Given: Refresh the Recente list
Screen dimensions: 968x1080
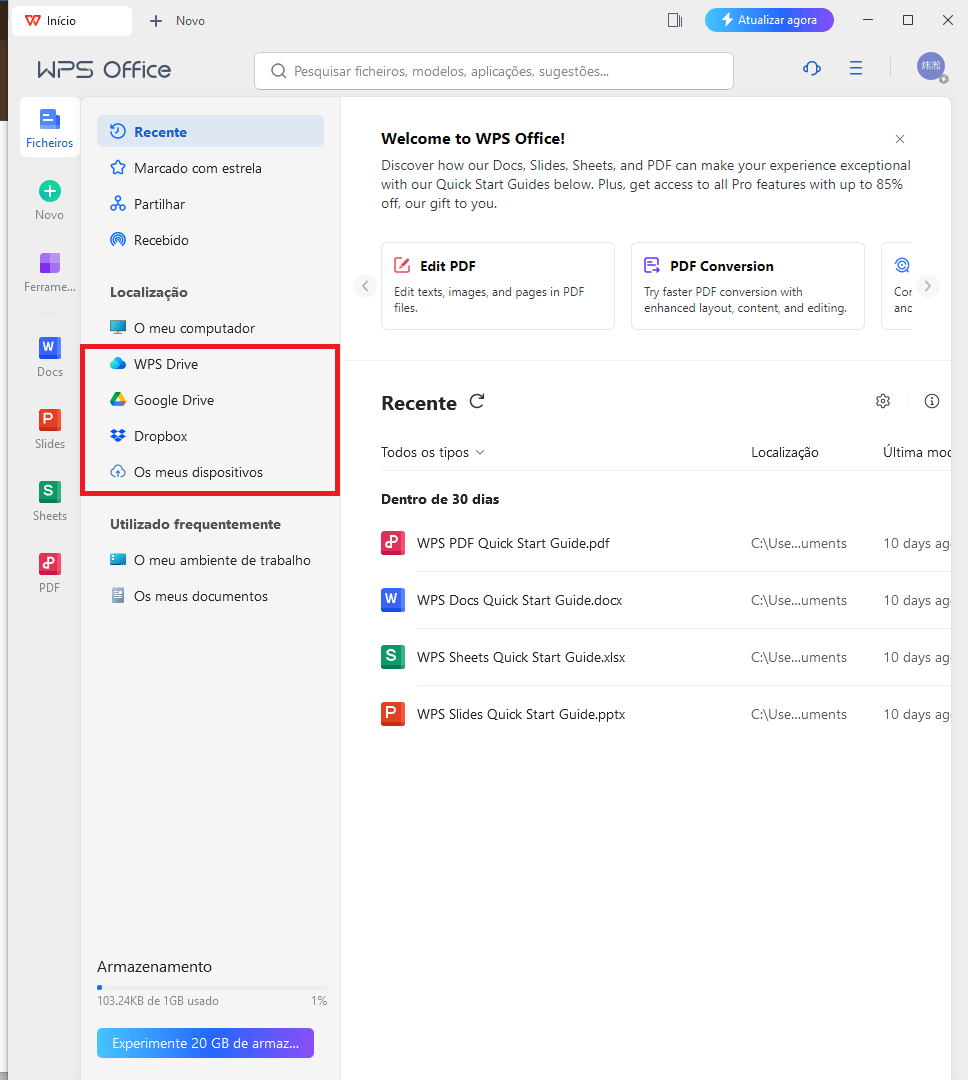Looking at the screenshot, I should [x=477, y=402].
